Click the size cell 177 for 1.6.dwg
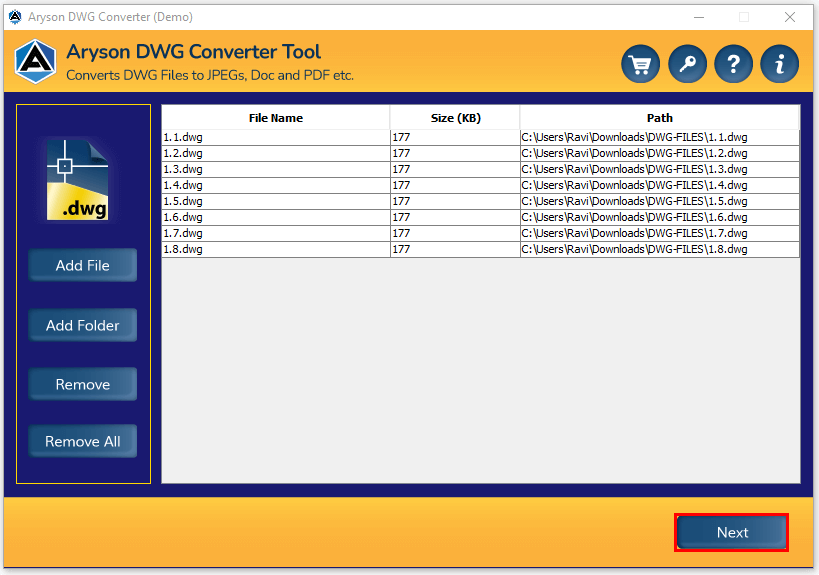The height and width of the screenshot is (575, 819). 455,217
